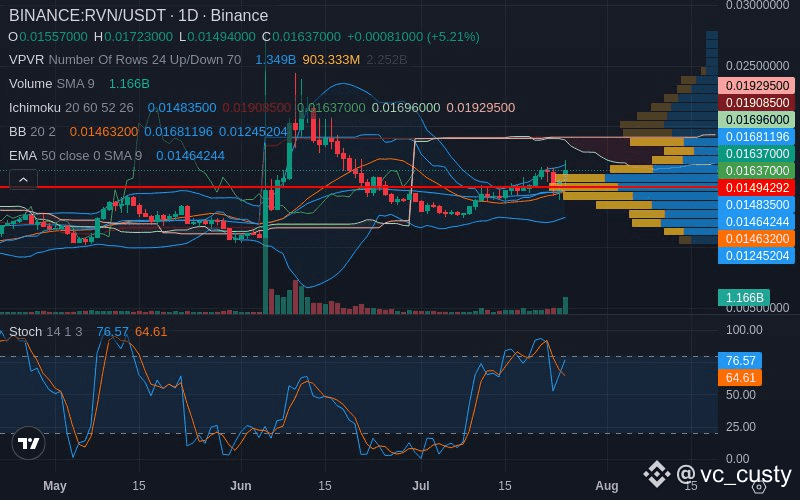The width and height of the screenshot is (800, 500).
Task: Click the Jun label on the time axis
Action: pyautogui.click(x=241, y=486)
